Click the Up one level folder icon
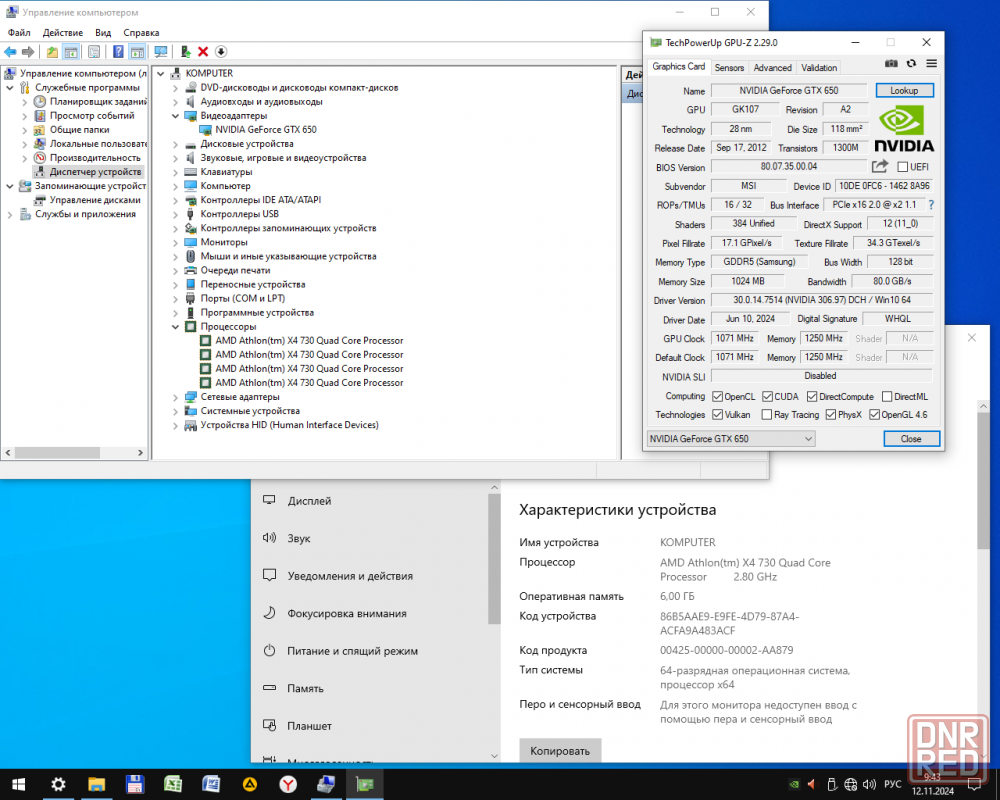 coord(52,52)
